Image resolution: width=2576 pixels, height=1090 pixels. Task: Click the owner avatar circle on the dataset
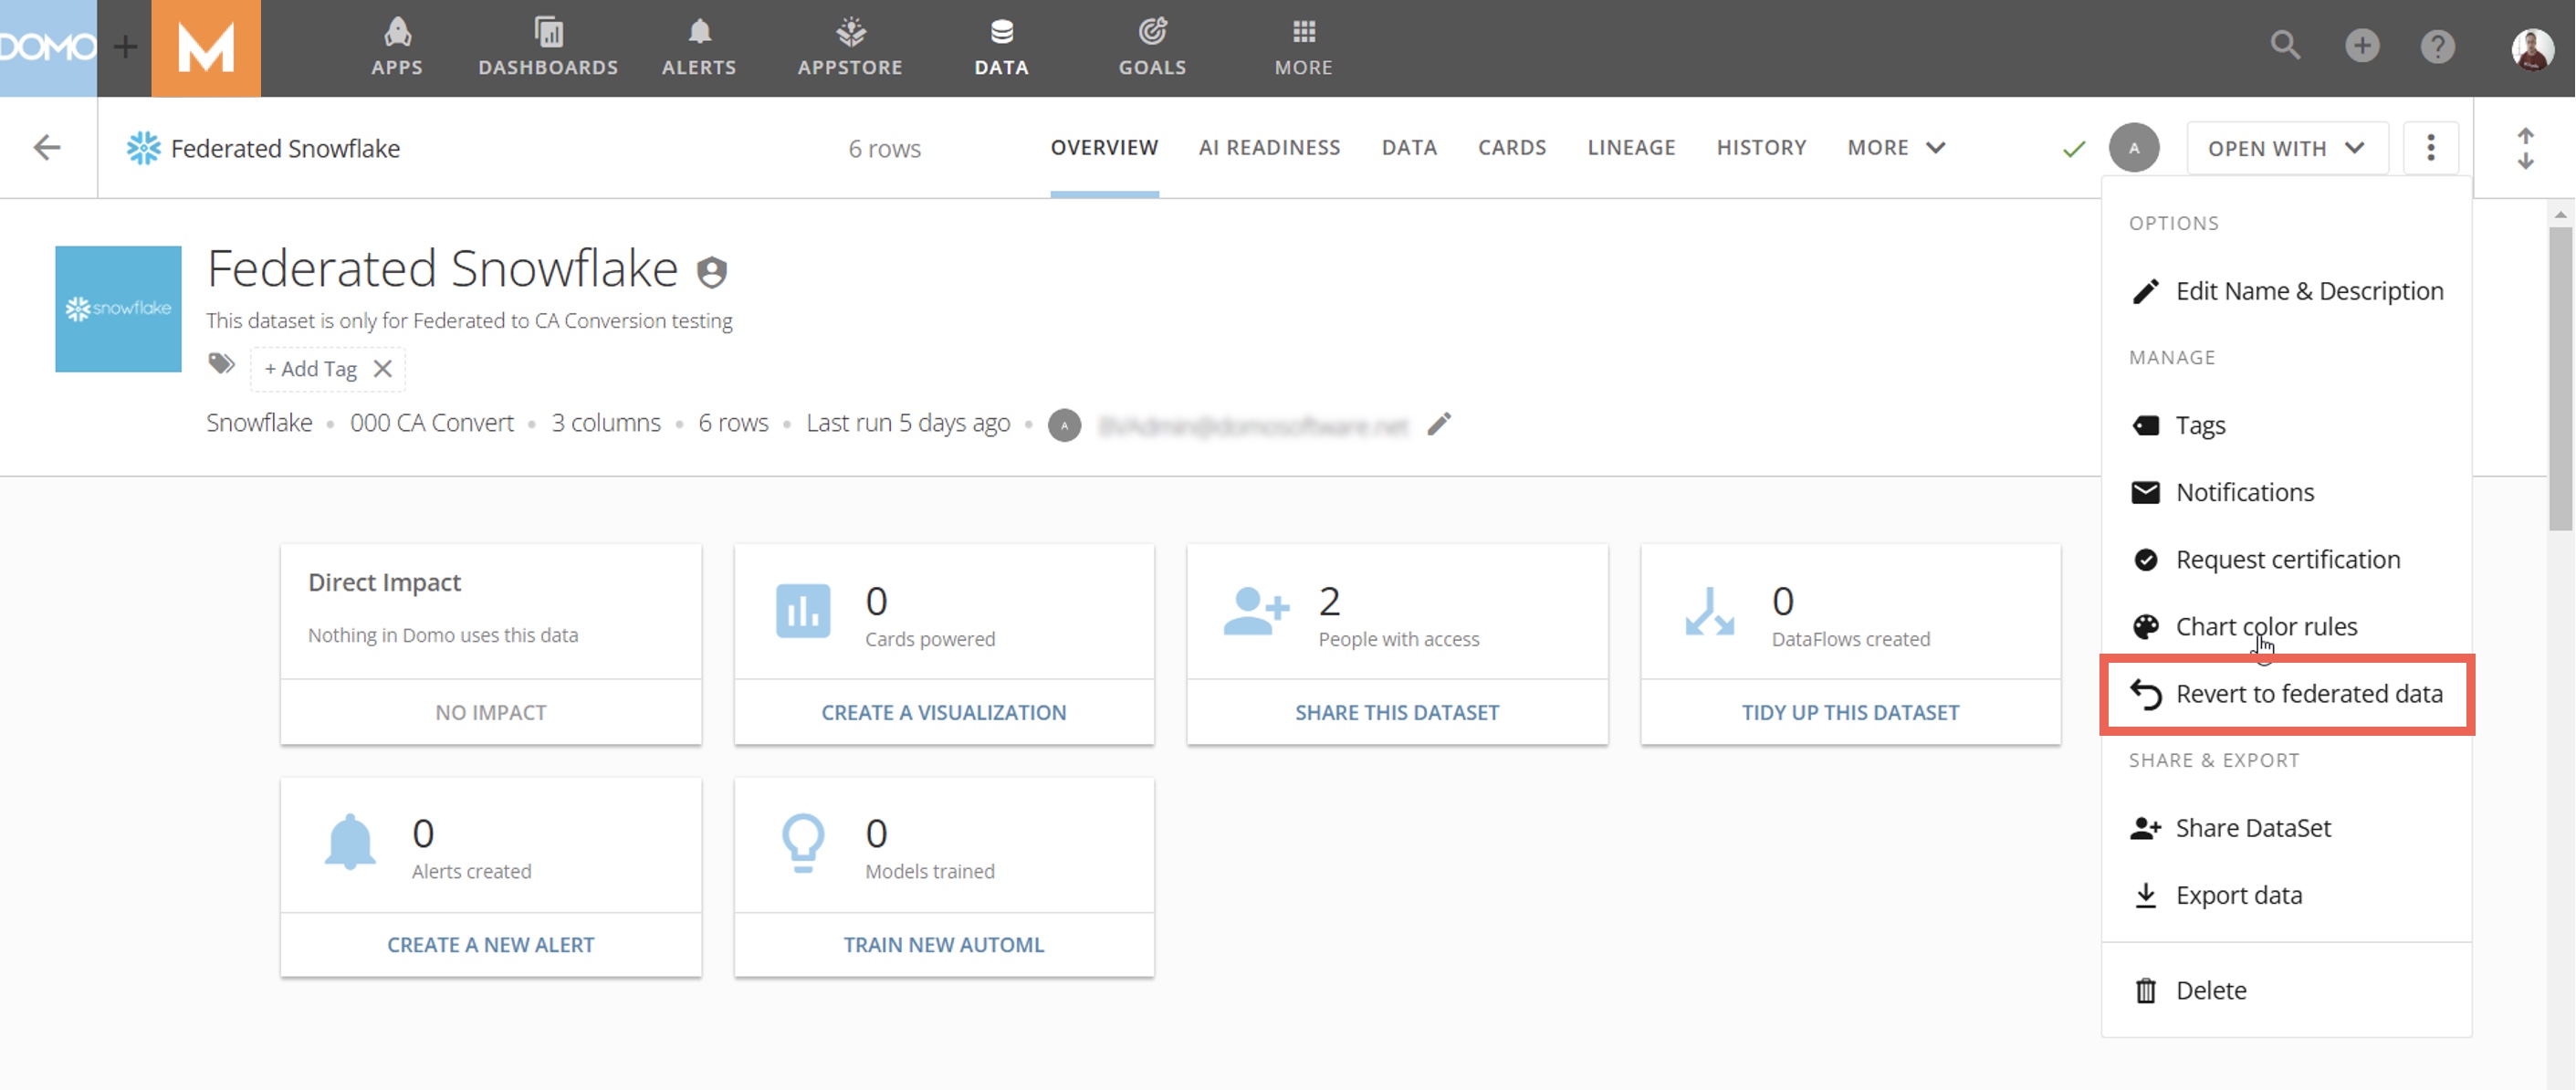(x=1064, y=424)
